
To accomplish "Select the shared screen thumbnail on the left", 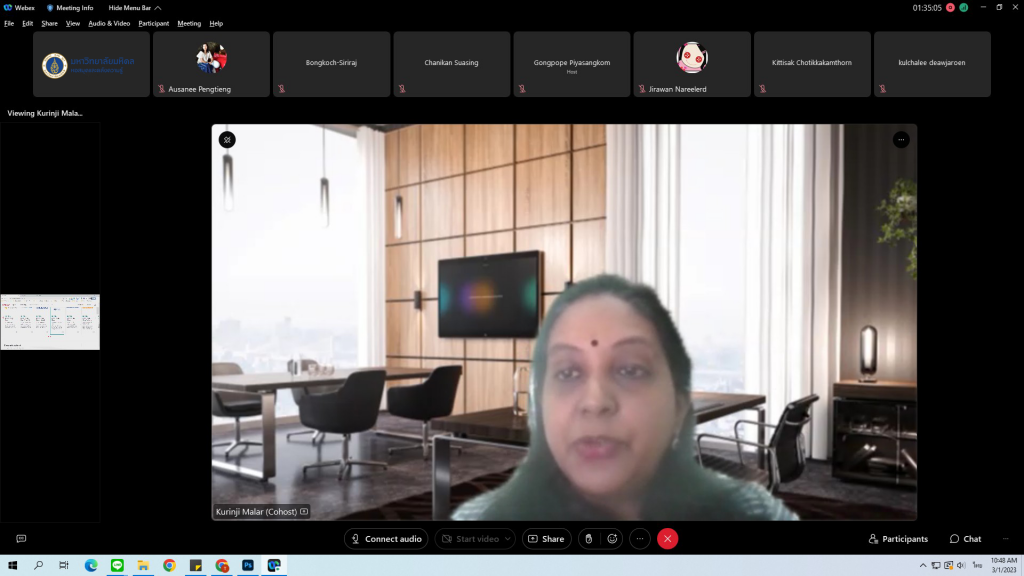I will point(50,322).
